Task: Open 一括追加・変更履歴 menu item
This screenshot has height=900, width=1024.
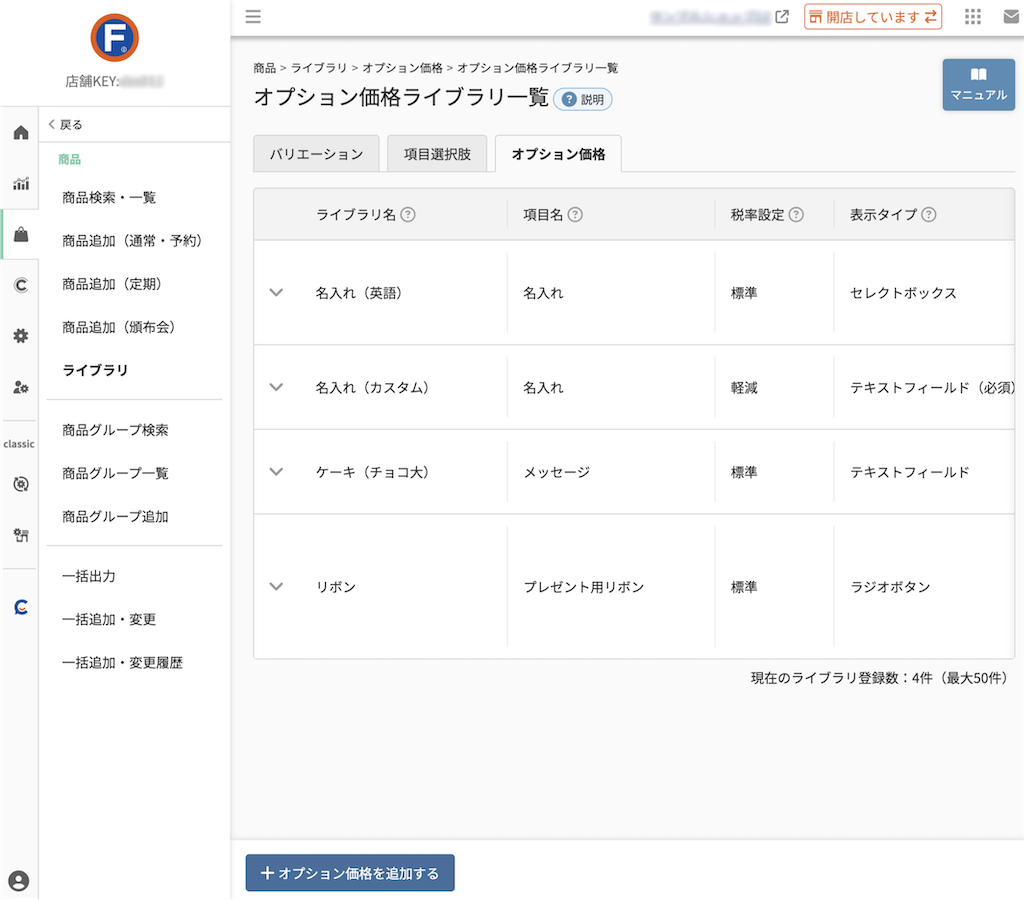Action: coord(122,663)
